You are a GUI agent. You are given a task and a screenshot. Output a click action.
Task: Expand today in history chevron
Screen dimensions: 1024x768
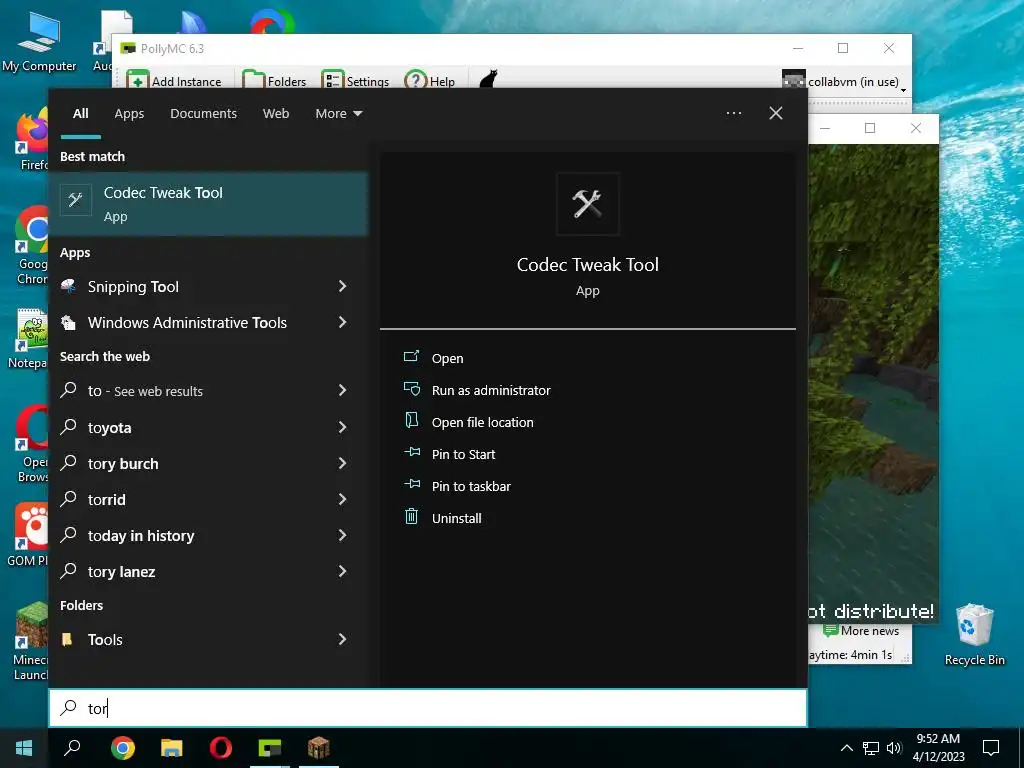point(342,535)
